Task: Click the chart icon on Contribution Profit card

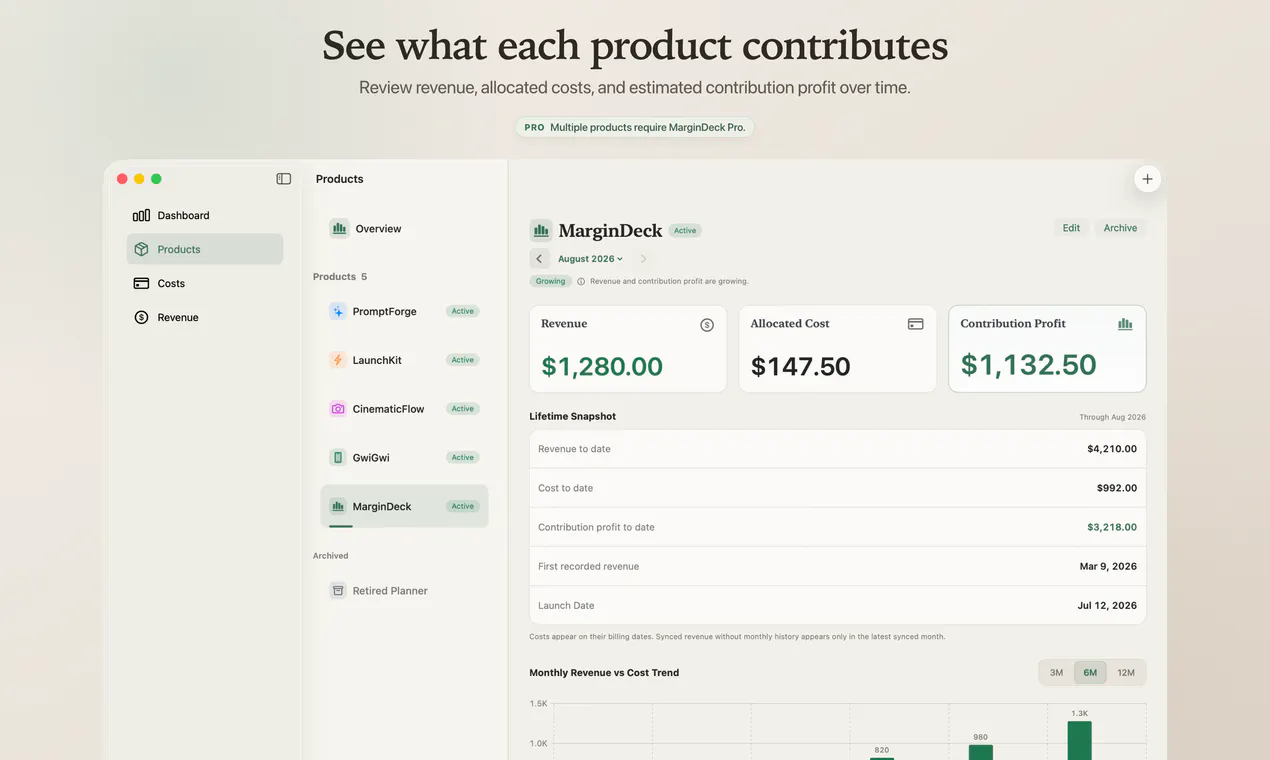Action: [1125, 324]
